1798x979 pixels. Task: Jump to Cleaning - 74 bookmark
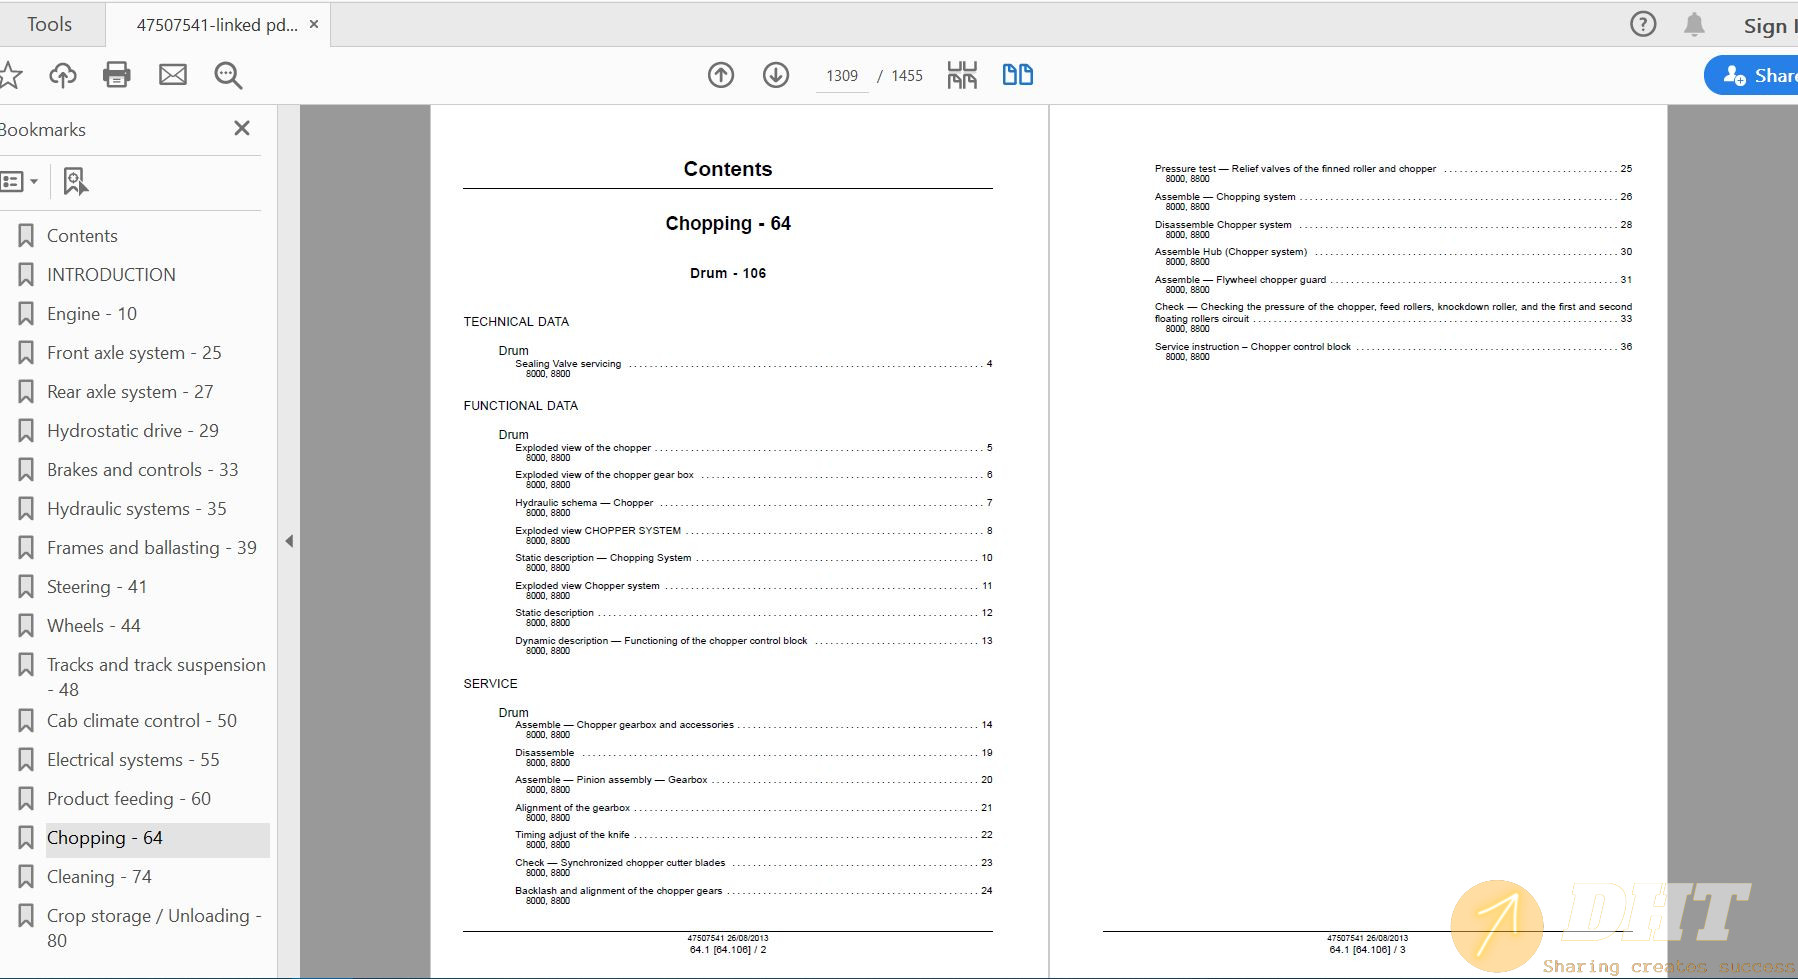[99, 877]
